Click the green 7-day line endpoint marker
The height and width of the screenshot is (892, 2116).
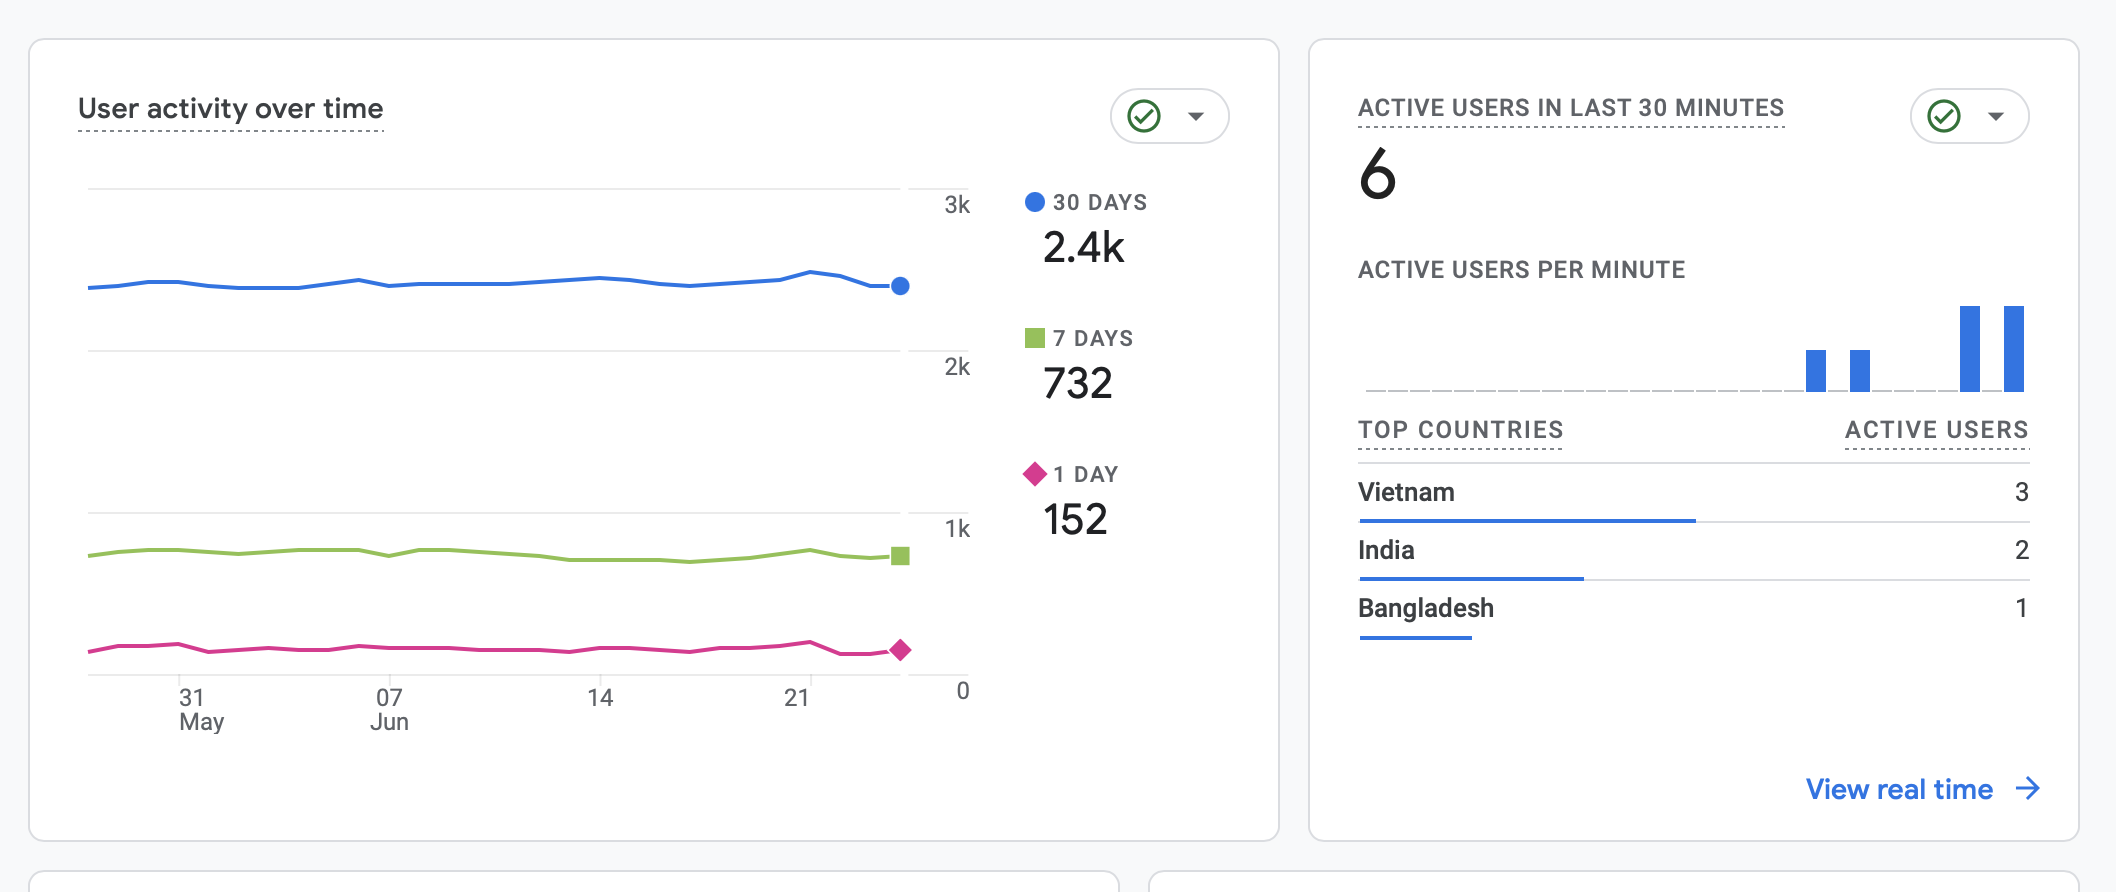900,556
